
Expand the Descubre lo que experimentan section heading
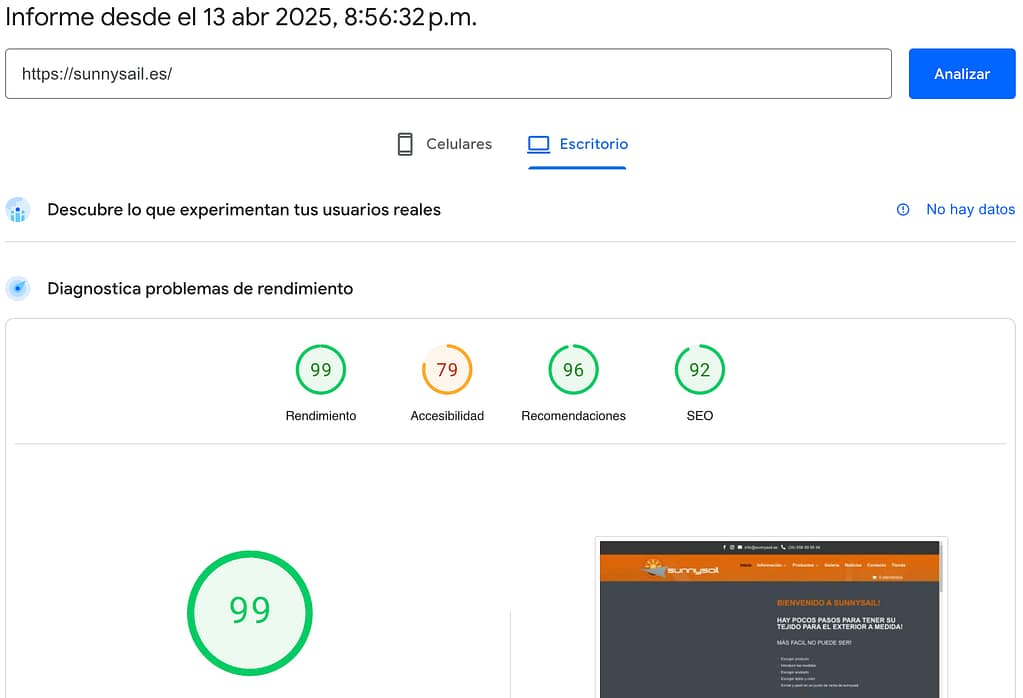(x=244, y=210)
